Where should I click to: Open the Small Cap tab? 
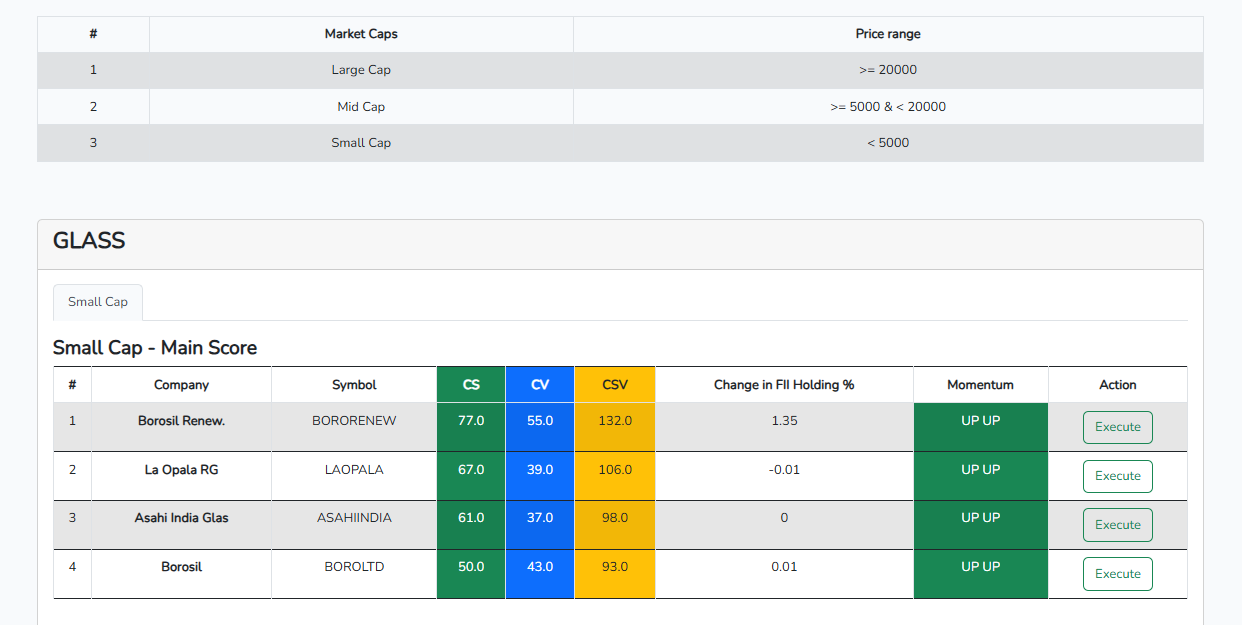[x=98, y=302]
